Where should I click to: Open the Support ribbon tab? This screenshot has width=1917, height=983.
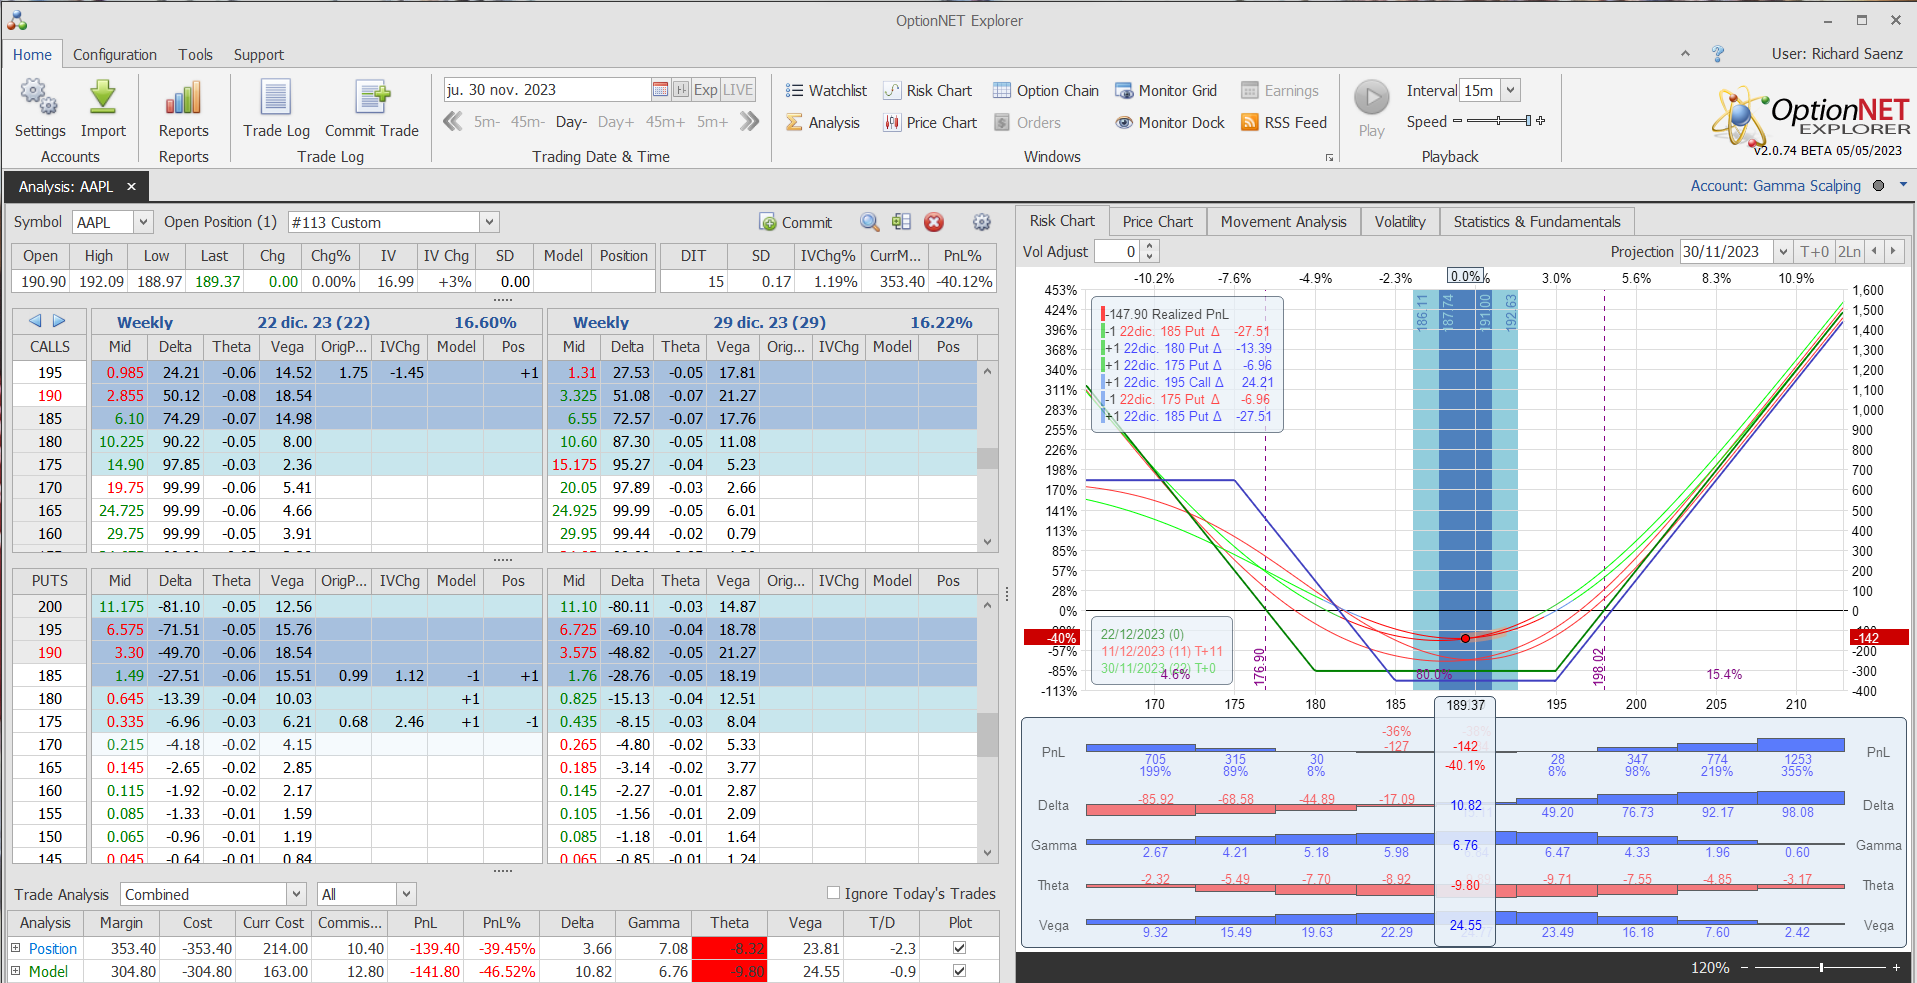coord(259,55)
